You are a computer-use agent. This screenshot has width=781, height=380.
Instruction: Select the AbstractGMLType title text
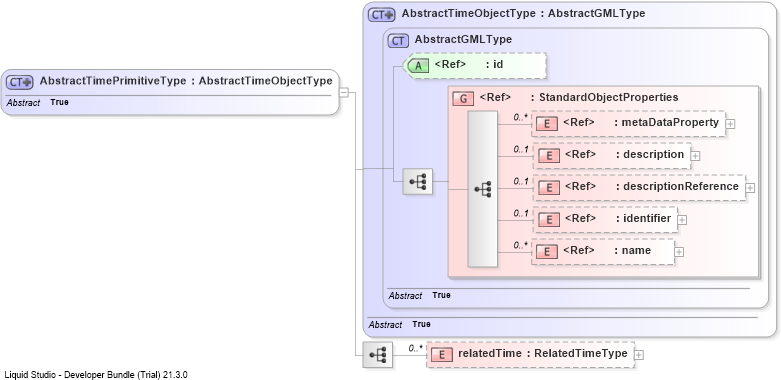(x=463, y=39)
